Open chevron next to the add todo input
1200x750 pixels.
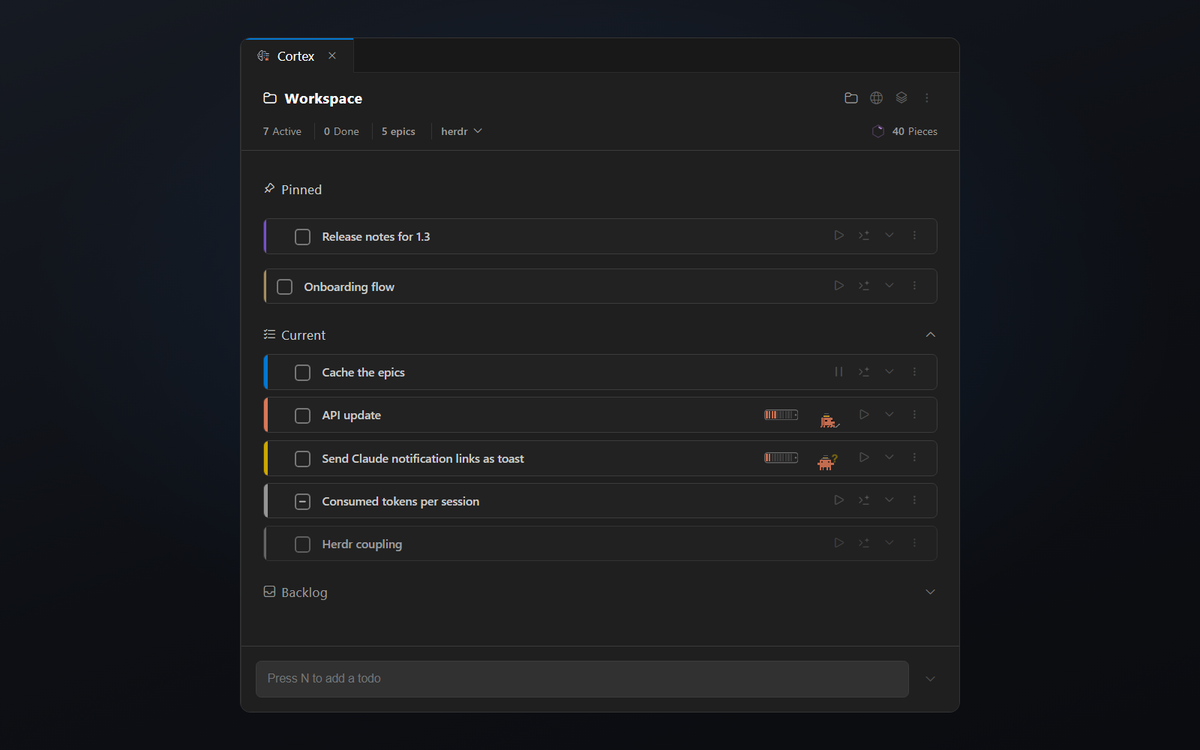pos(930,679)
